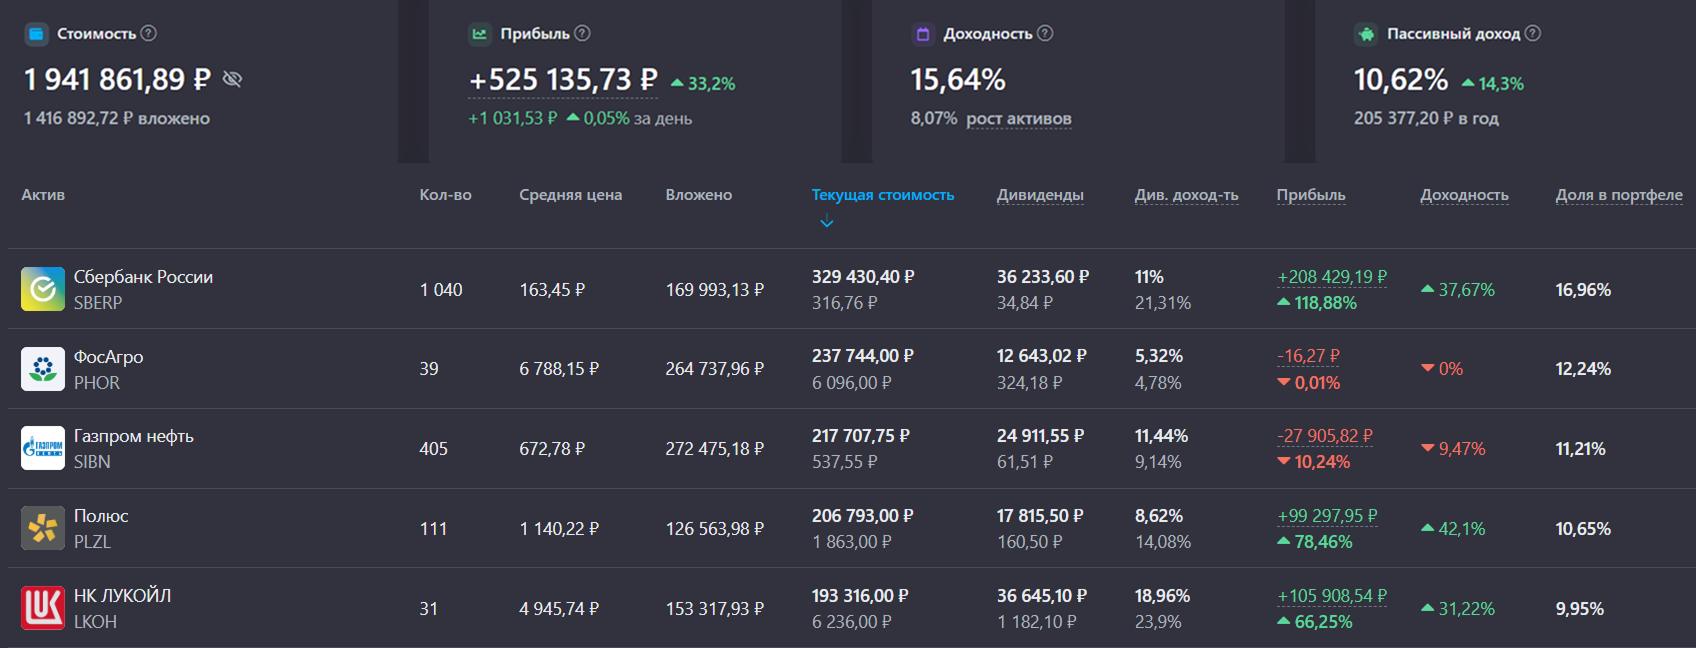Open the НК ЛУКОЙЛ asset name
1696x648 pixels.
(122, 596)
